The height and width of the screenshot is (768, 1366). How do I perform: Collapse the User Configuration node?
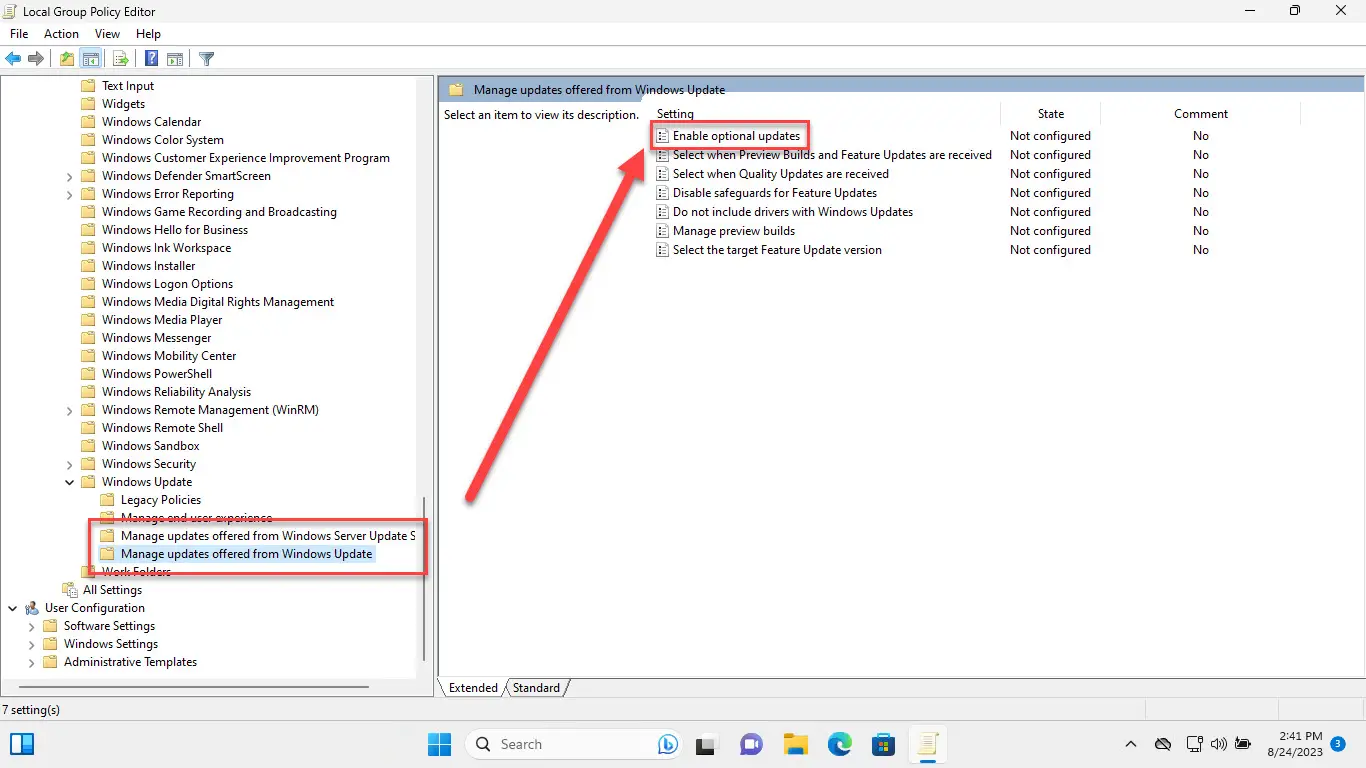pos(12,608)
